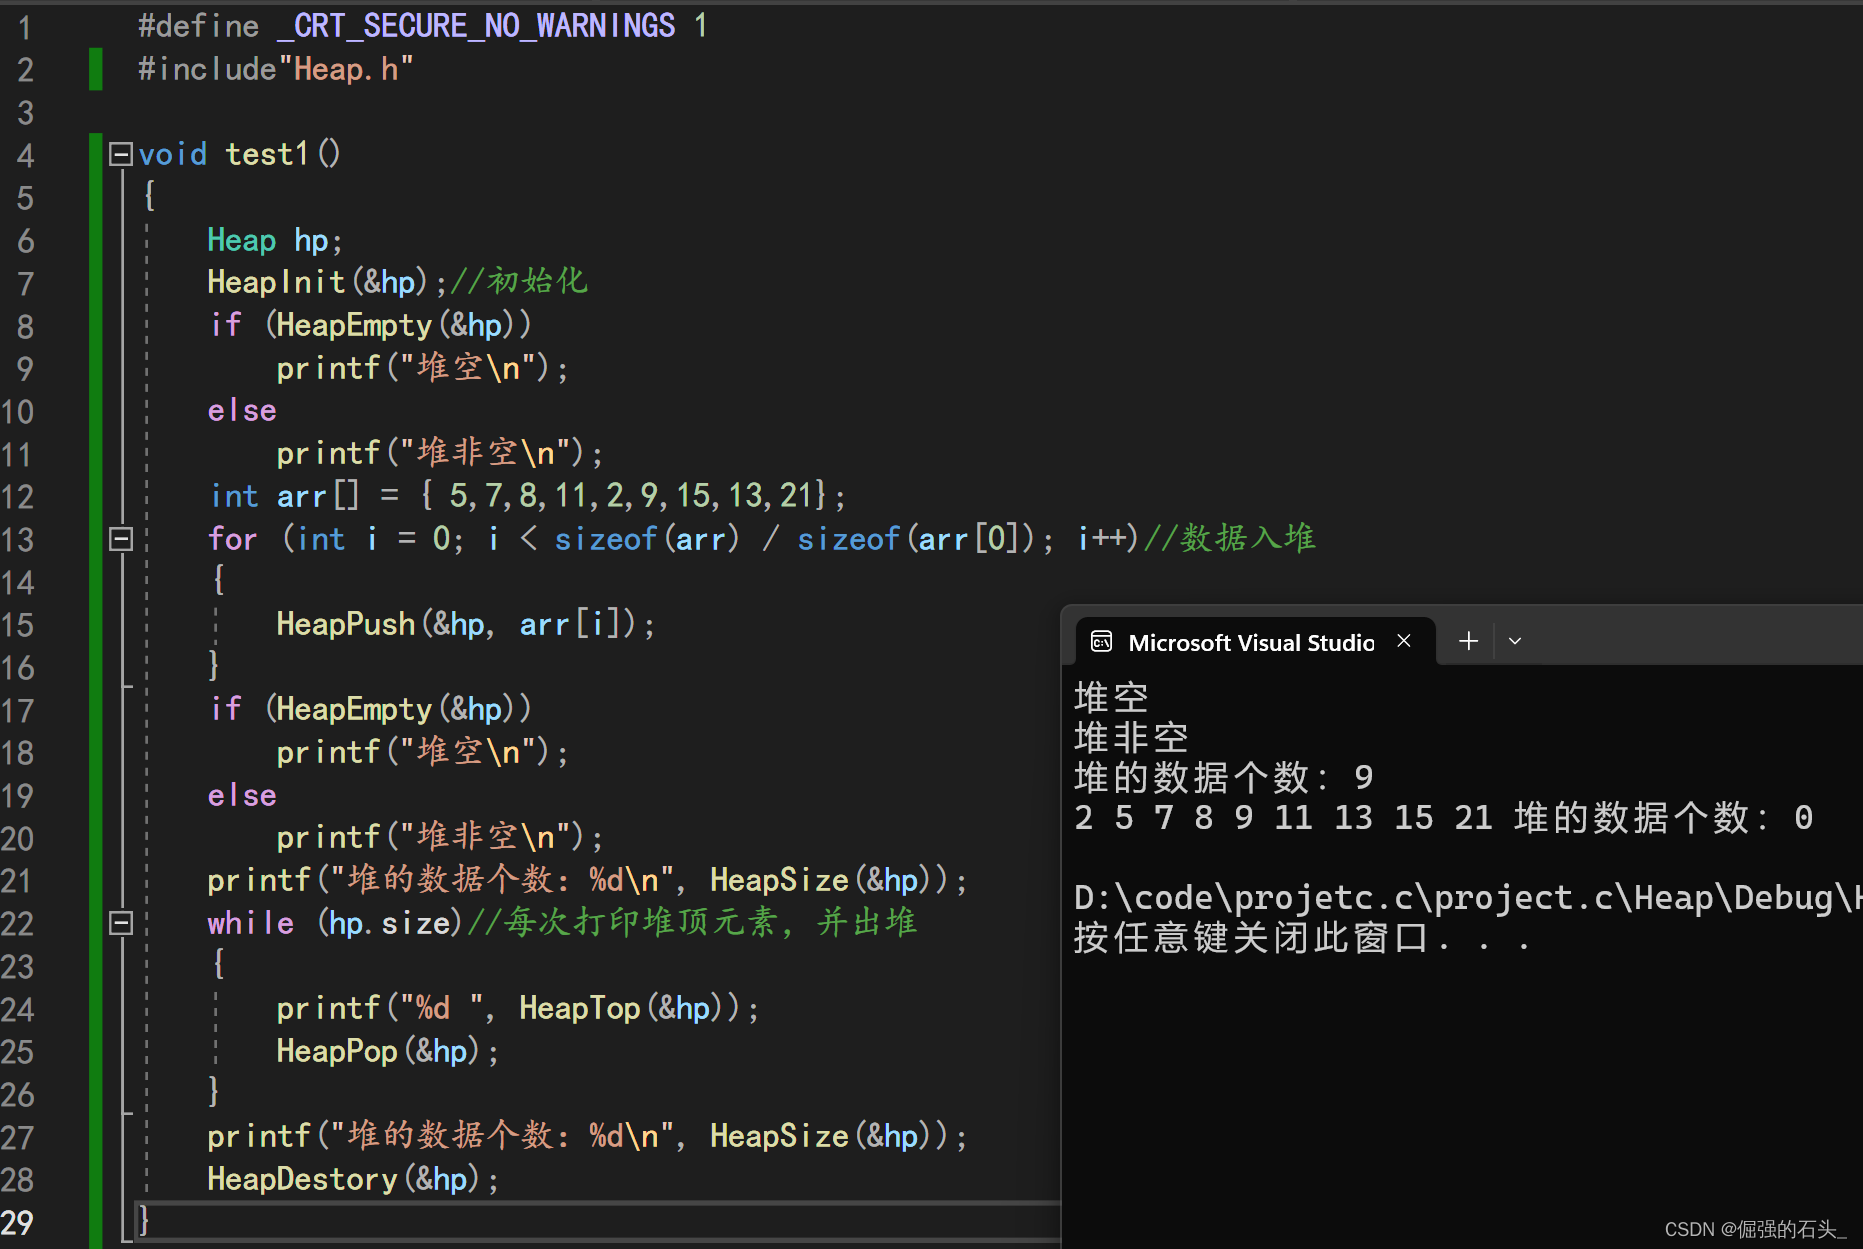Collapse the test1 function fold marker
The height and width of the screenshot is (1249, 1863).
pos(120,153)
